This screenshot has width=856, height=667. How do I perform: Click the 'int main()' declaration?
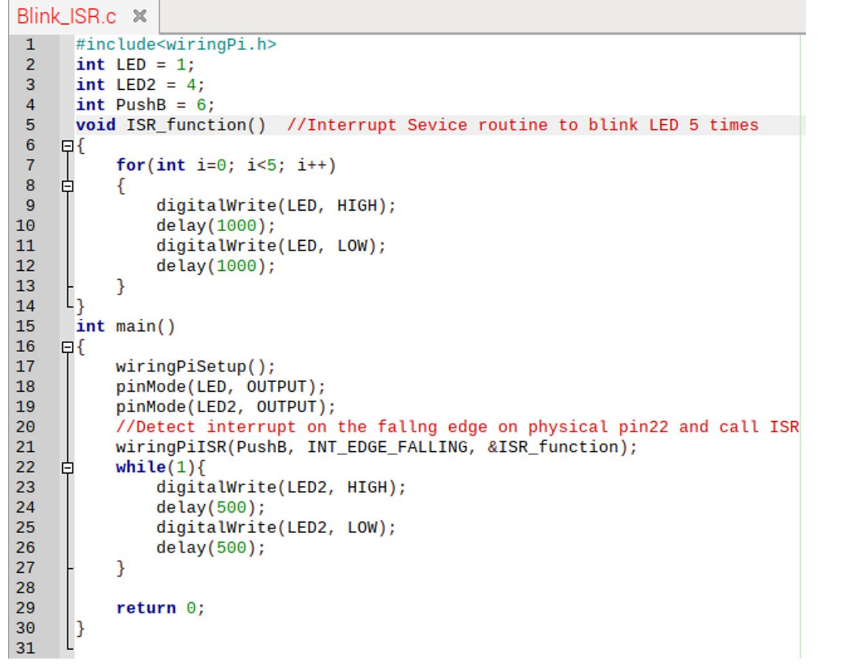pos(126,326)
